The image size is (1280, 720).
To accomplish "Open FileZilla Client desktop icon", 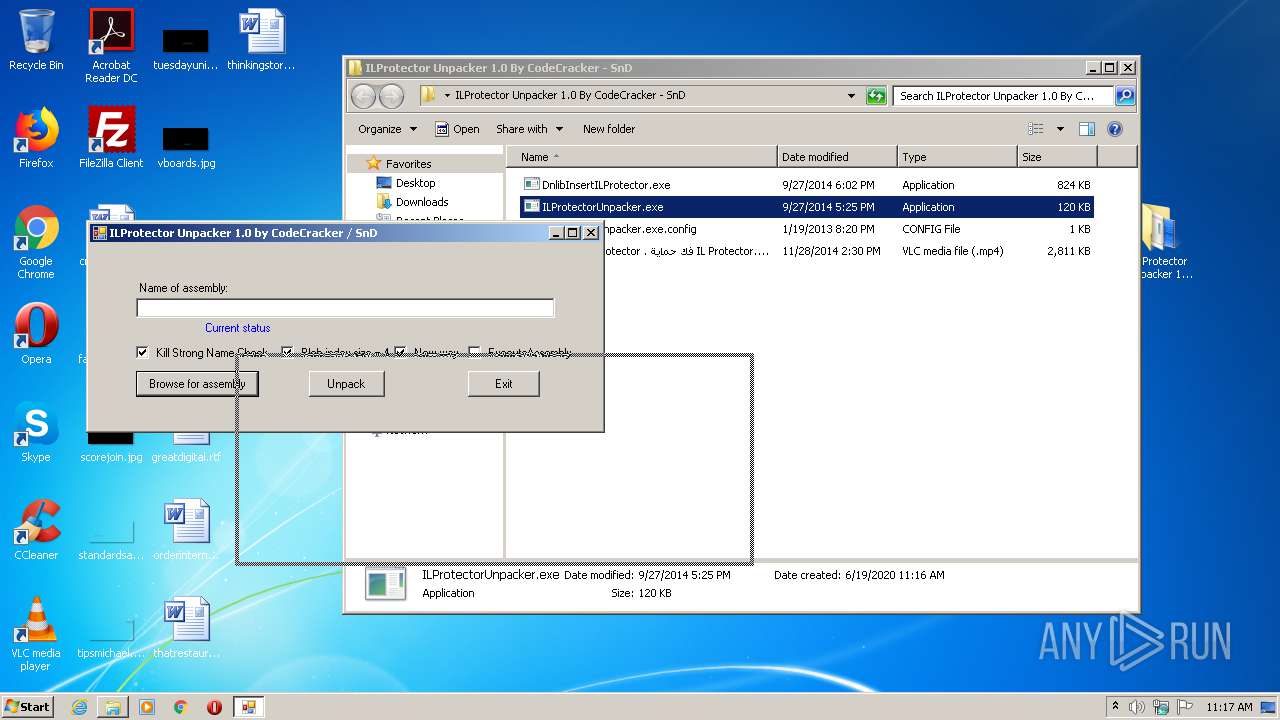I will pos(111,138).
